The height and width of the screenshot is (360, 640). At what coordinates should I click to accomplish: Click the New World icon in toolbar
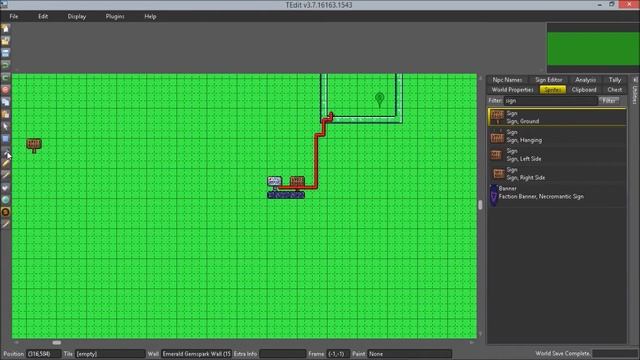click(x=6, y=29)
